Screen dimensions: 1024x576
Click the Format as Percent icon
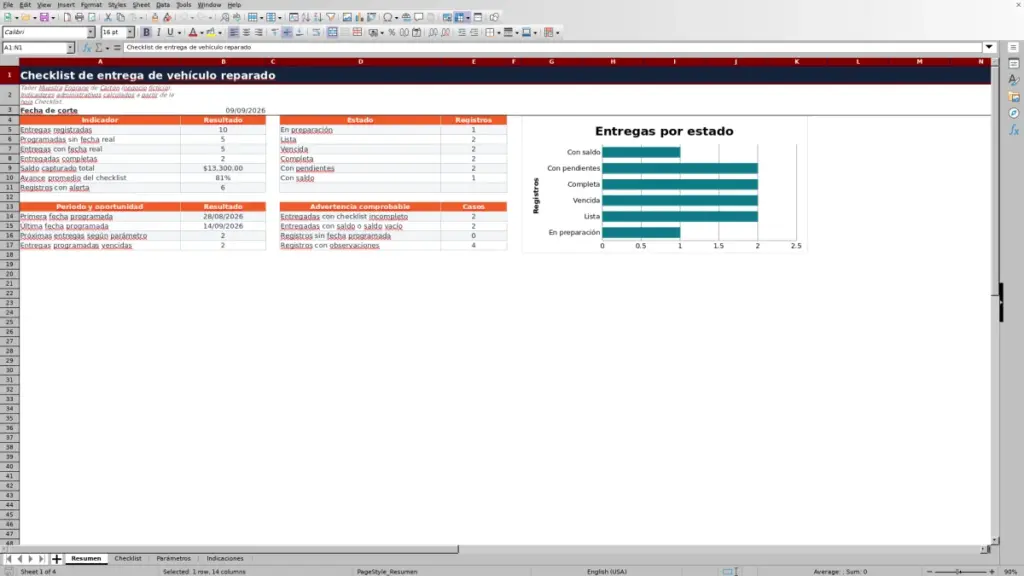pyautogui.click(x=392, y=33)
